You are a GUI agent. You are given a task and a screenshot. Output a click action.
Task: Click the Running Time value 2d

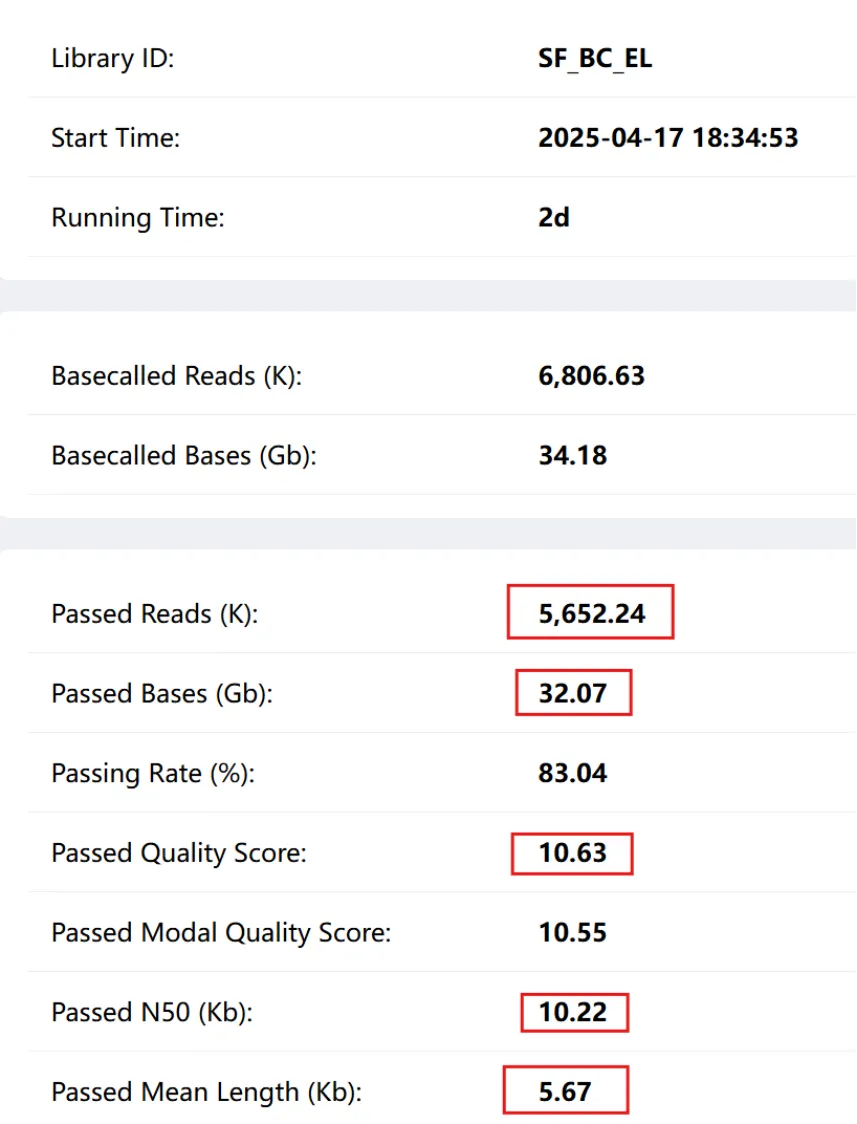[x=554, y=217]
